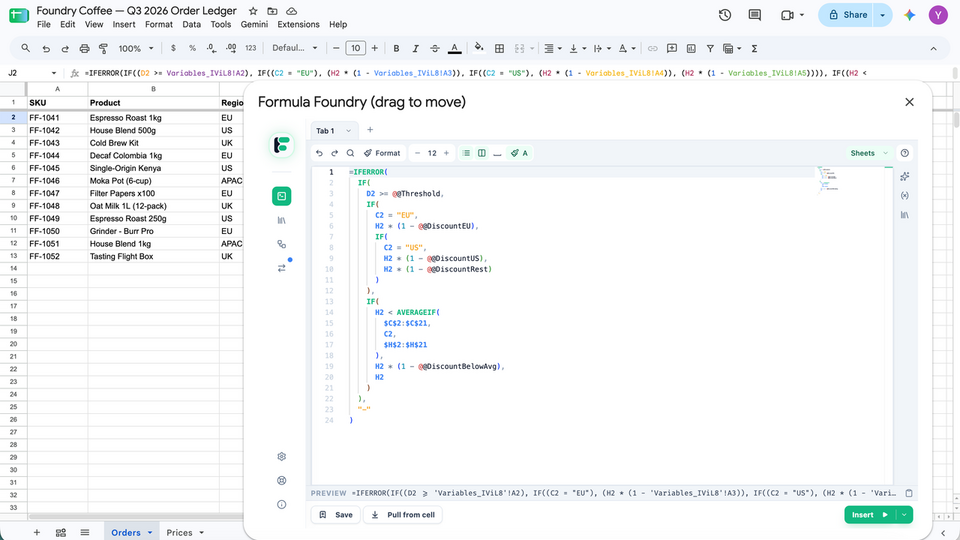This screenshot has height=540, width=960.
Task: Toggle italic in Sheets toolbar
Action: (415, 48)
